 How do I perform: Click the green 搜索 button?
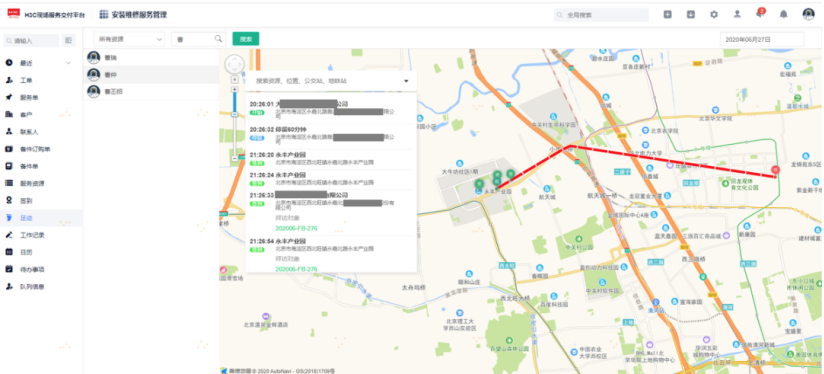(x=245, y=39)
